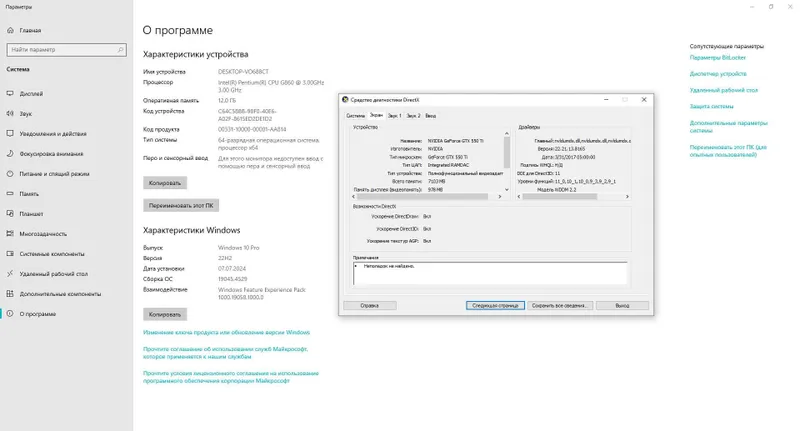Select the Звук speaker icon
The height and width of the screenshot is (431, 800).
[10, 114]
